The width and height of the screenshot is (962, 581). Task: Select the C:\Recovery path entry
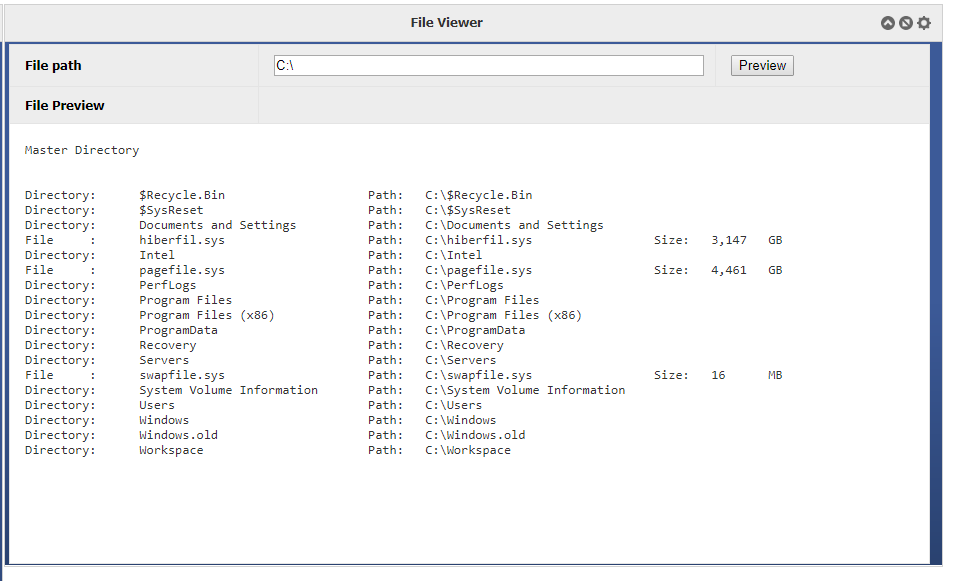pyautogui.click(x=464, y=345)
